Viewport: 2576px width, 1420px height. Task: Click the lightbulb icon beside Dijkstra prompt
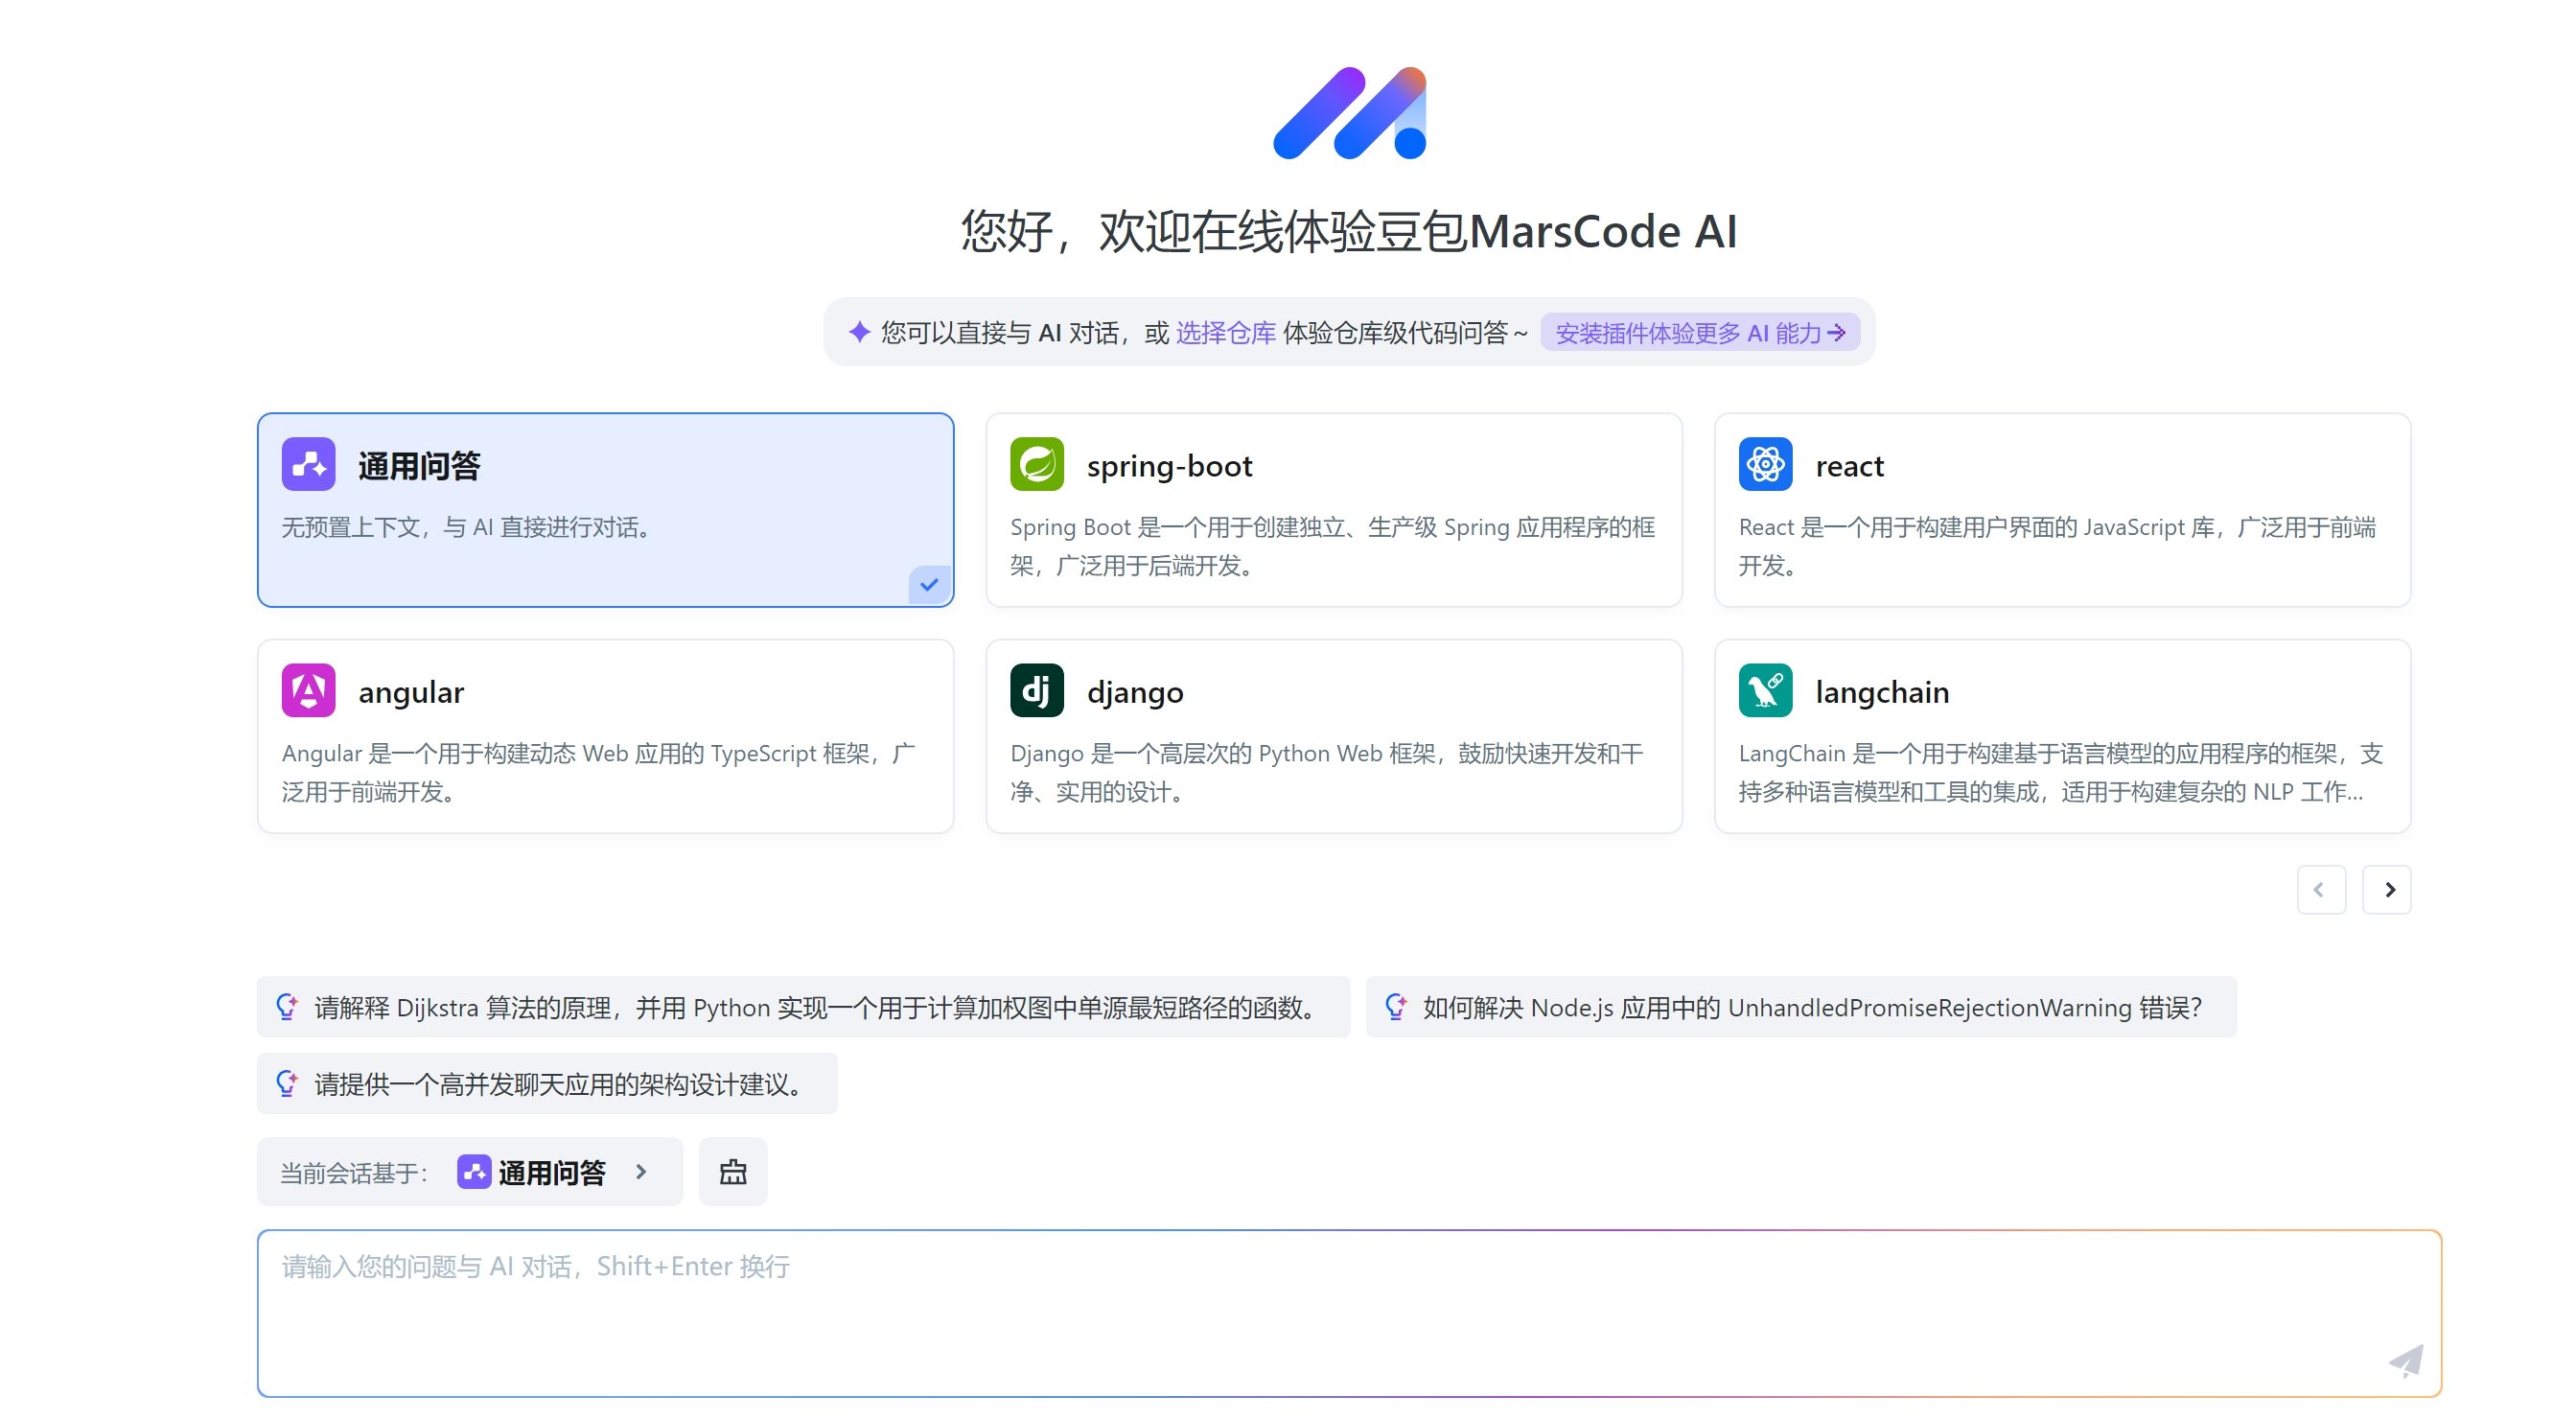point(287,1007)
